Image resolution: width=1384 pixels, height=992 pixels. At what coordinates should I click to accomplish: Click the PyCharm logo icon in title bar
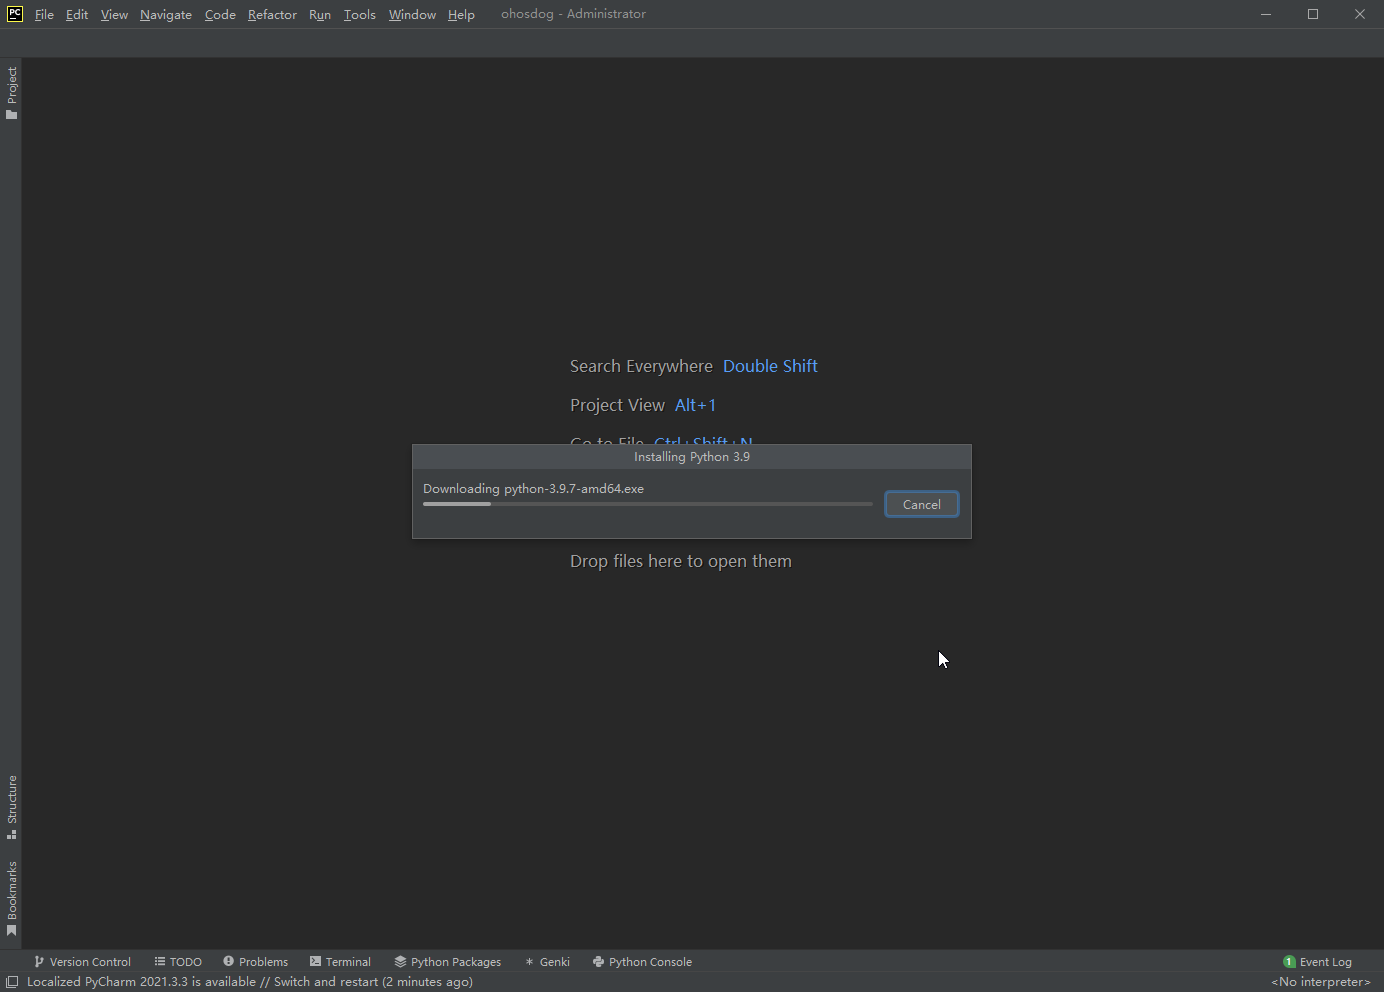(x=15, y=14)
